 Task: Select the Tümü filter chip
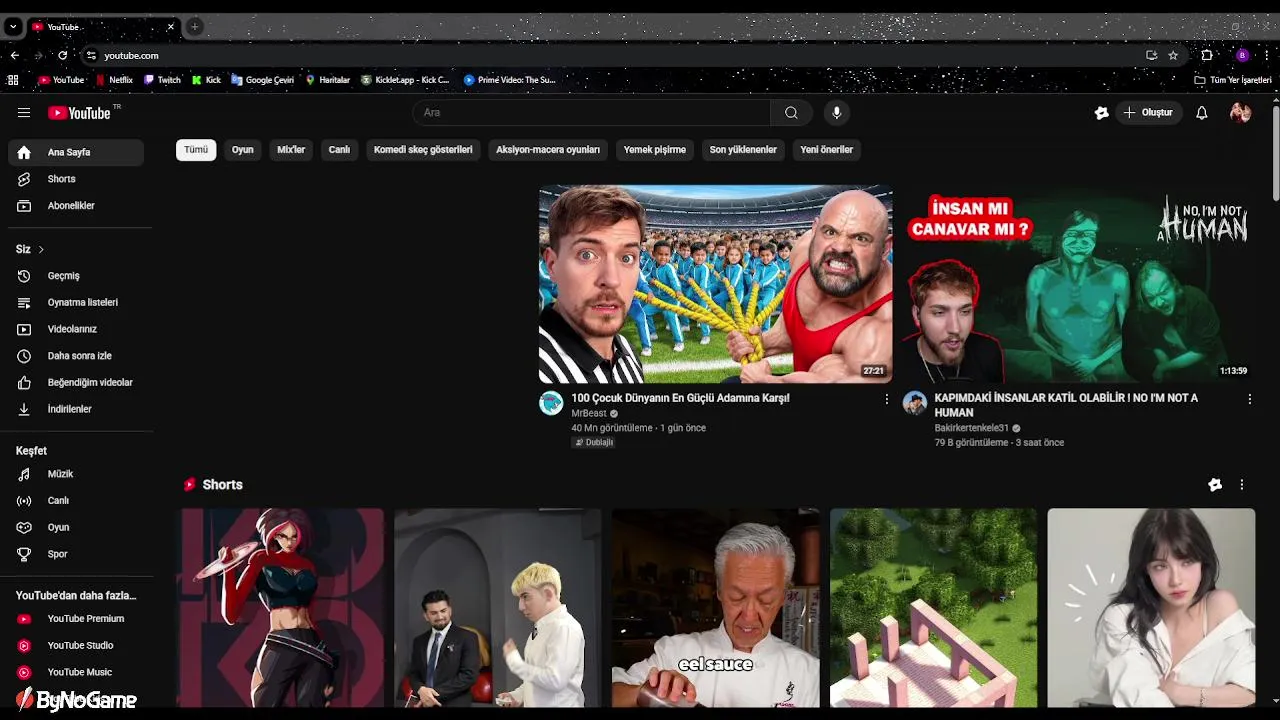coord(196,150)
